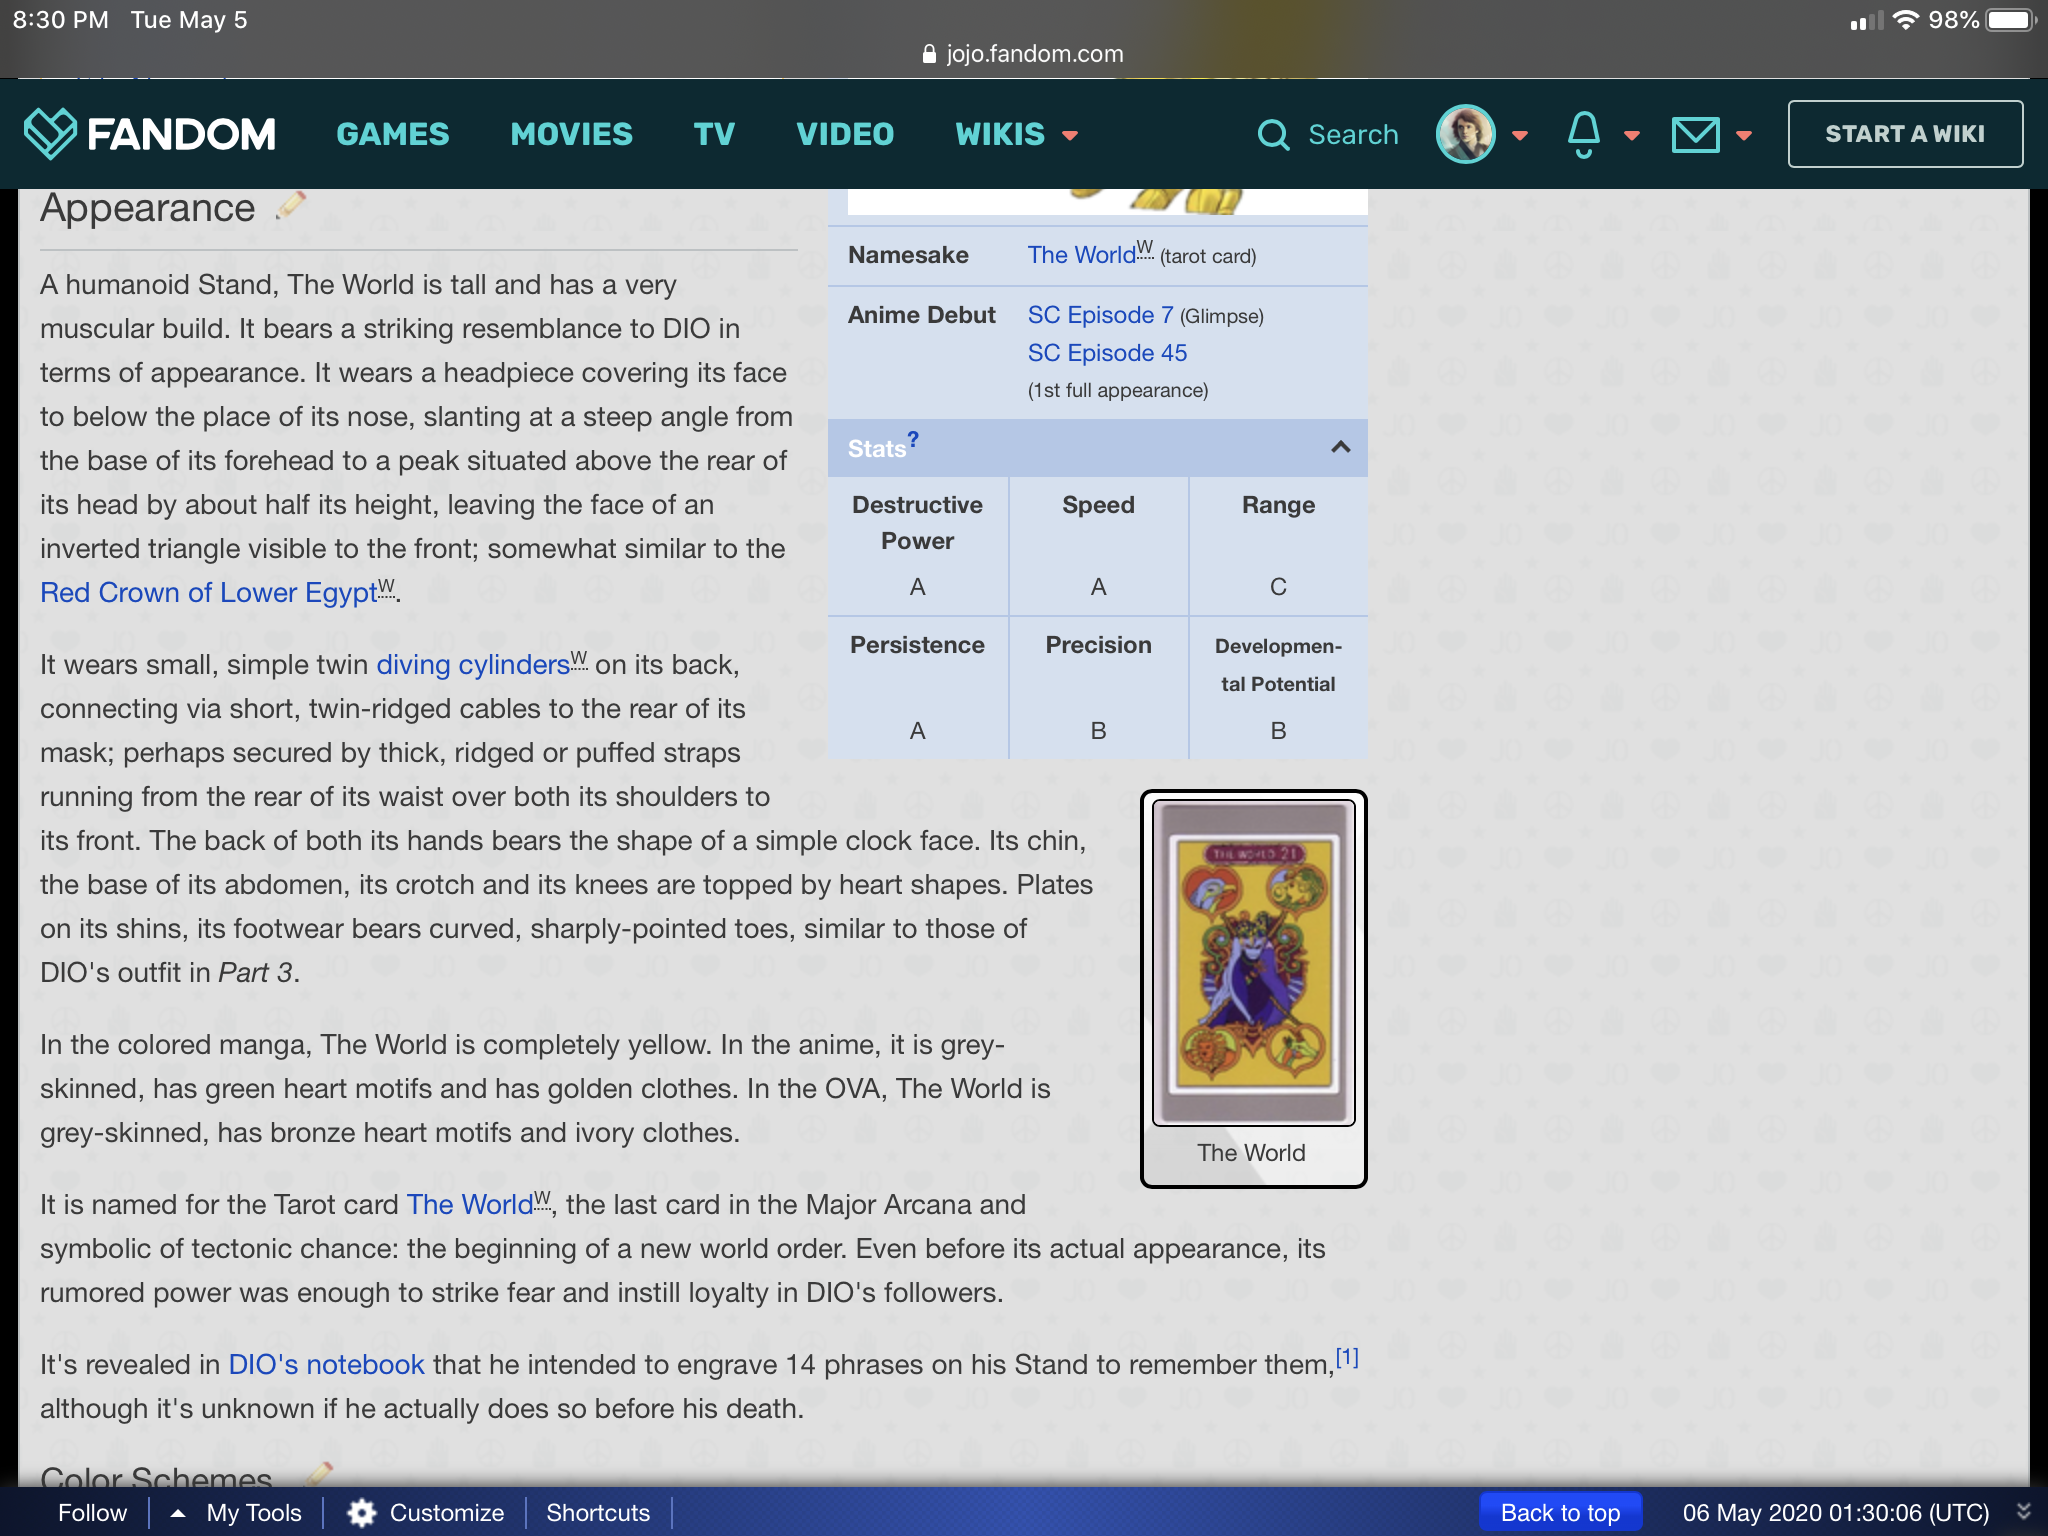Click the Back to top button
The height and width of the screenshot is (1536, 2048).
tap(1560, 1512)
